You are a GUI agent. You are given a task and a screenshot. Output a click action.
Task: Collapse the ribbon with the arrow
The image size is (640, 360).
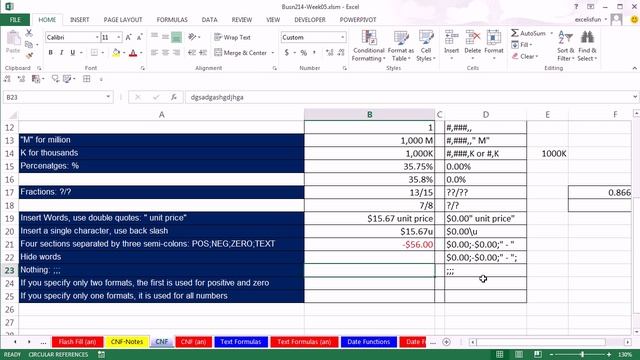634,68
